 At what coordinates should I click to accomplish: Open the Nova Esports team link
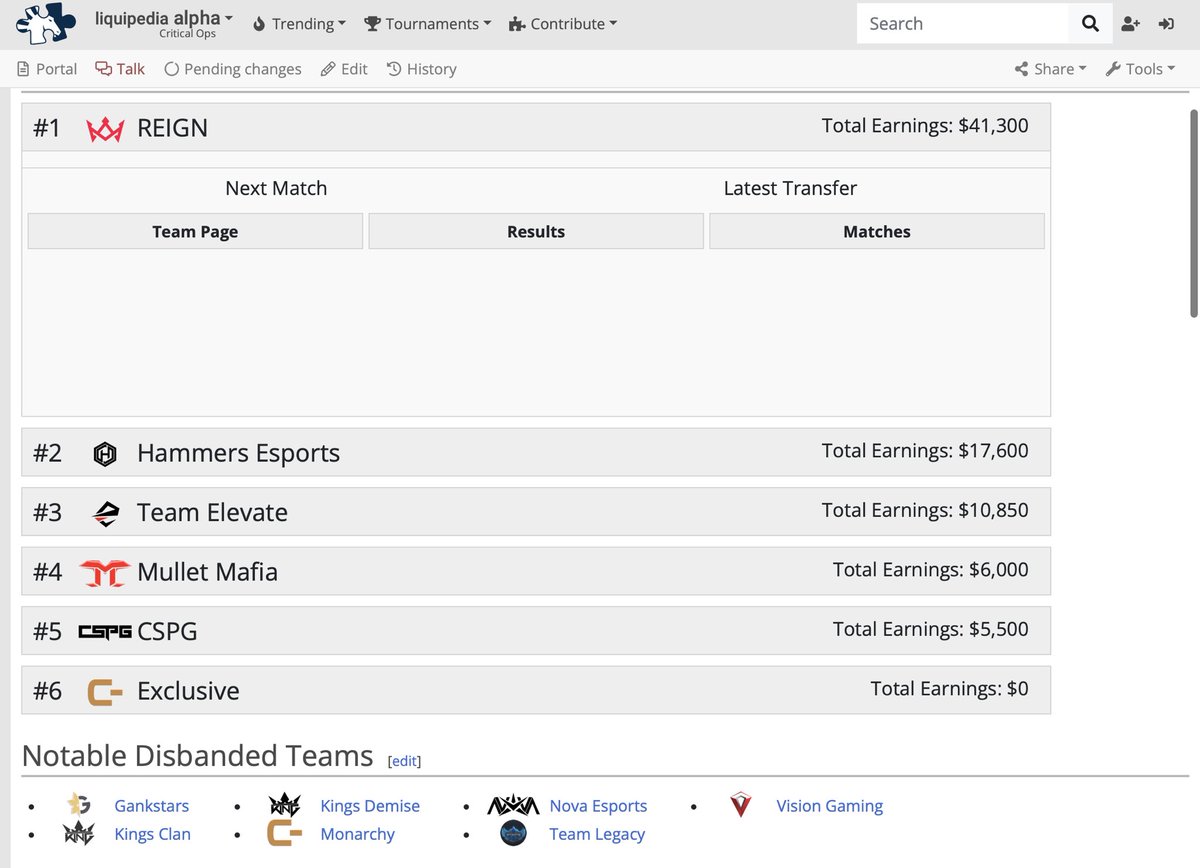point(598,806)
